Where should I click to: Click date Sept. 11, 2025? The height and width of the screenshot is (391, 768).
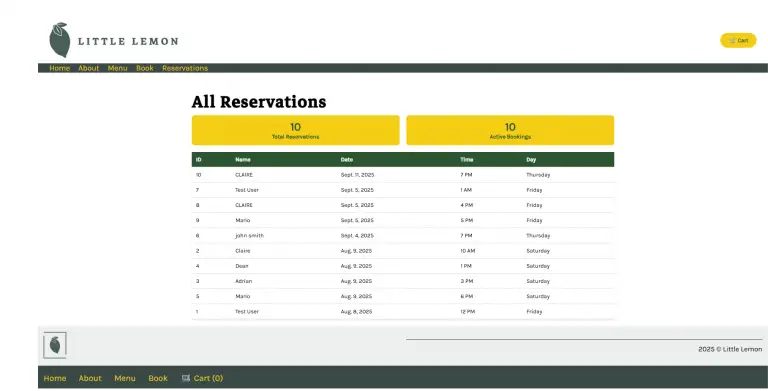[x=357, y=175]
